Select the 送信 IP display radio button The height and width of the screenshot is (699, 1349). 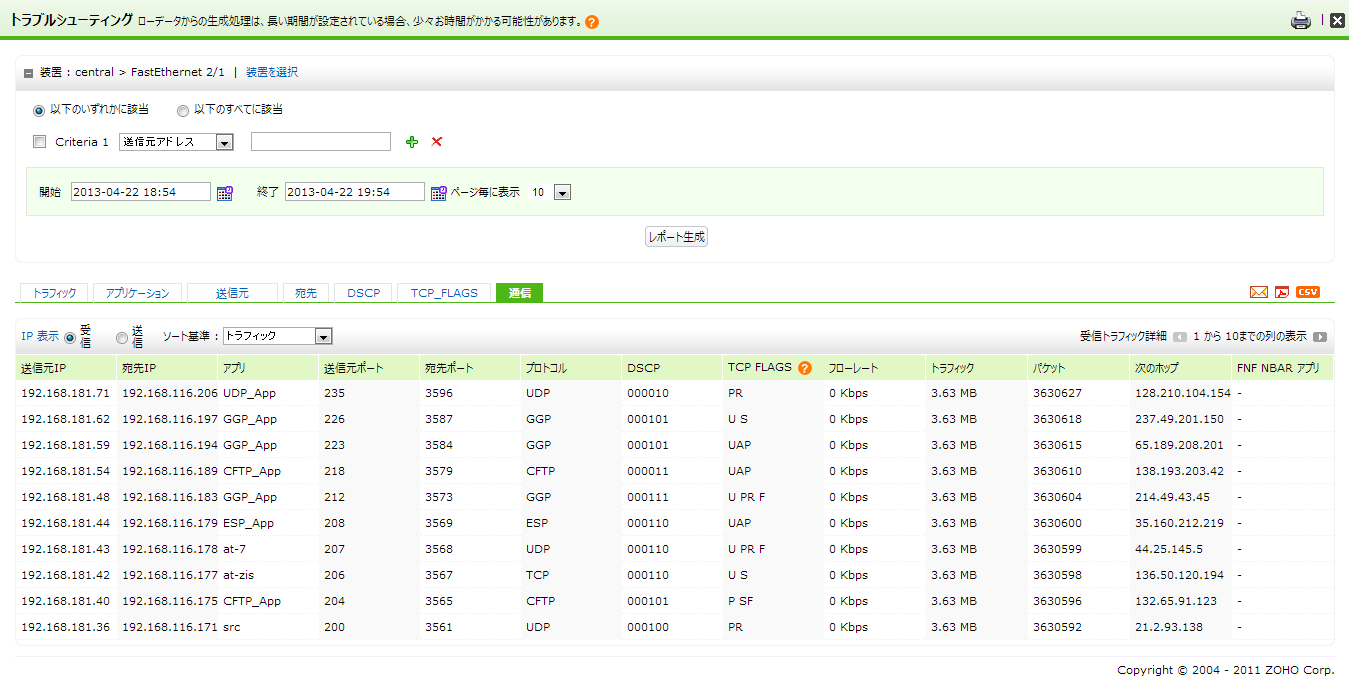[x=122, y=338]
